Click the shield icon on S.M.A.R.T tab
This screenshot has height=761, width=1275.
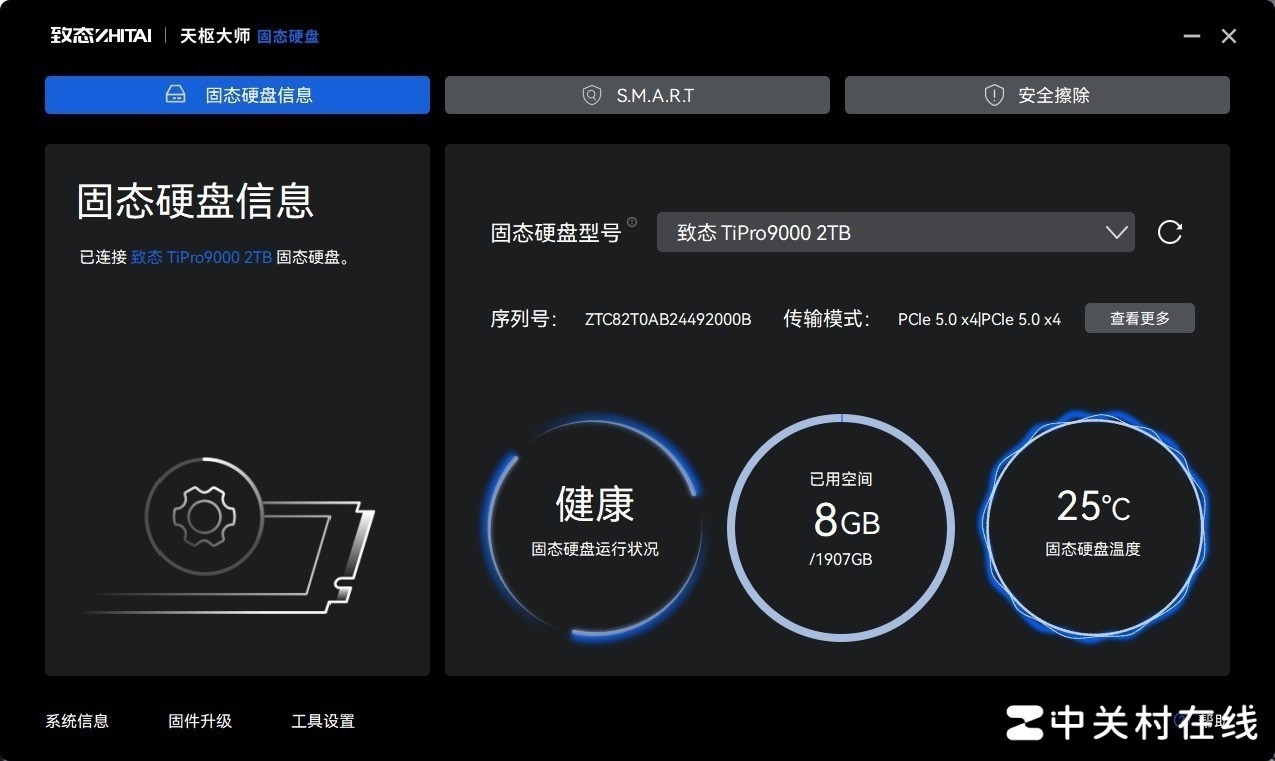(x=592, y=95)
